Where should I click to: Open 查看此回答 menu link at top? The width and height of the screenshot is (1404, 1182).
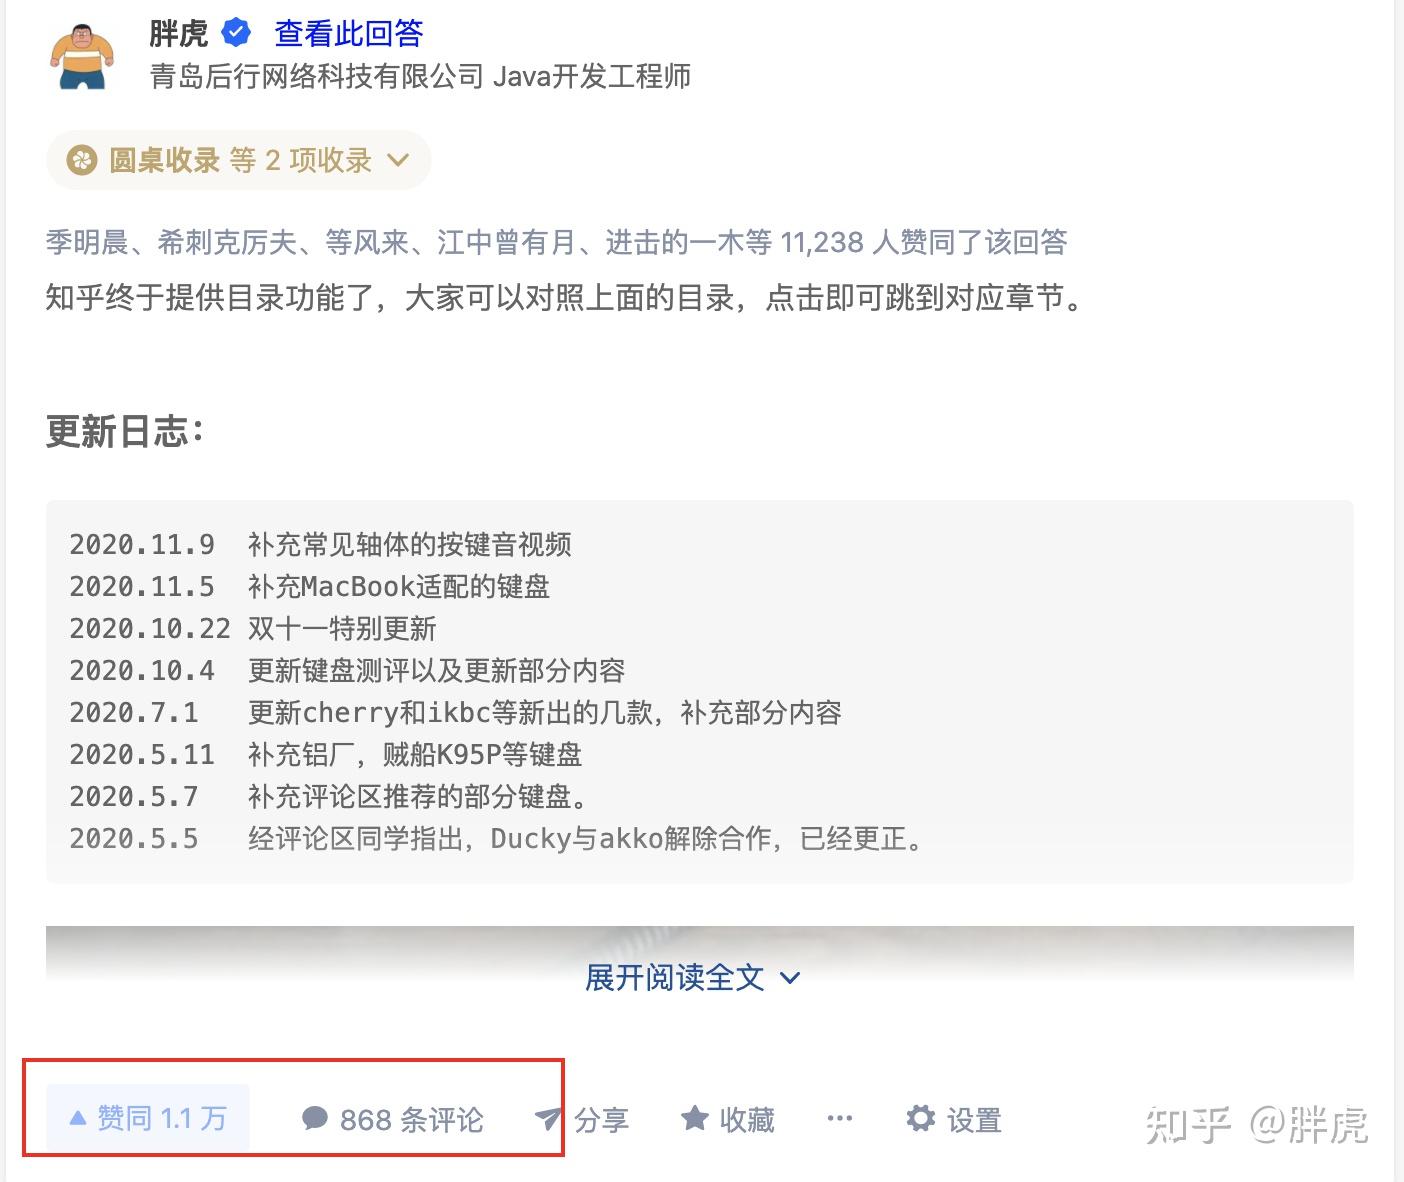346,32
